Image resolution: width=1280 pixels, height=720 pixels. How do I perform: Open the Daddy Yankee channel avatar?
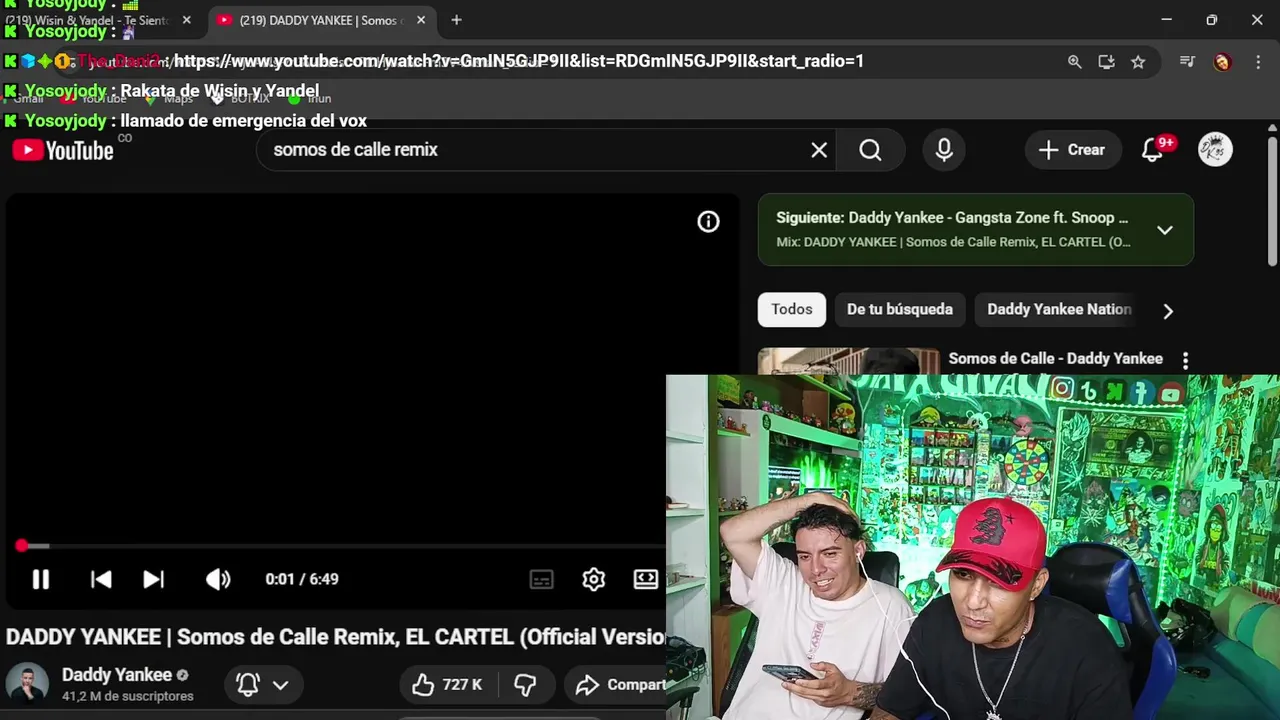click(x=27, y=684)
